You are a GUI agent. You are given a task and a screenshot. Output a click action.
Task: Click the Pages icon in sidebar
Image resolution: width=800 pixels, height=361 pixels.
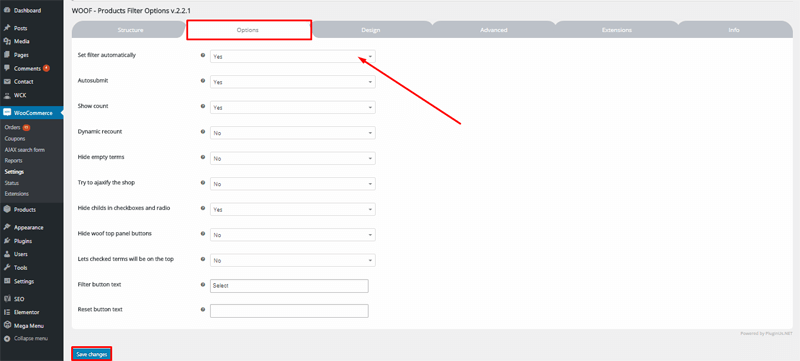7,55
